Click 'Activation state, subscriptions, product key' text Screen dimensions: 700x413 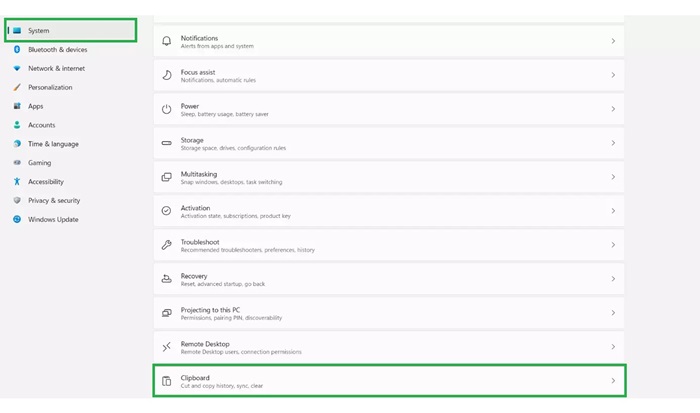236,216
